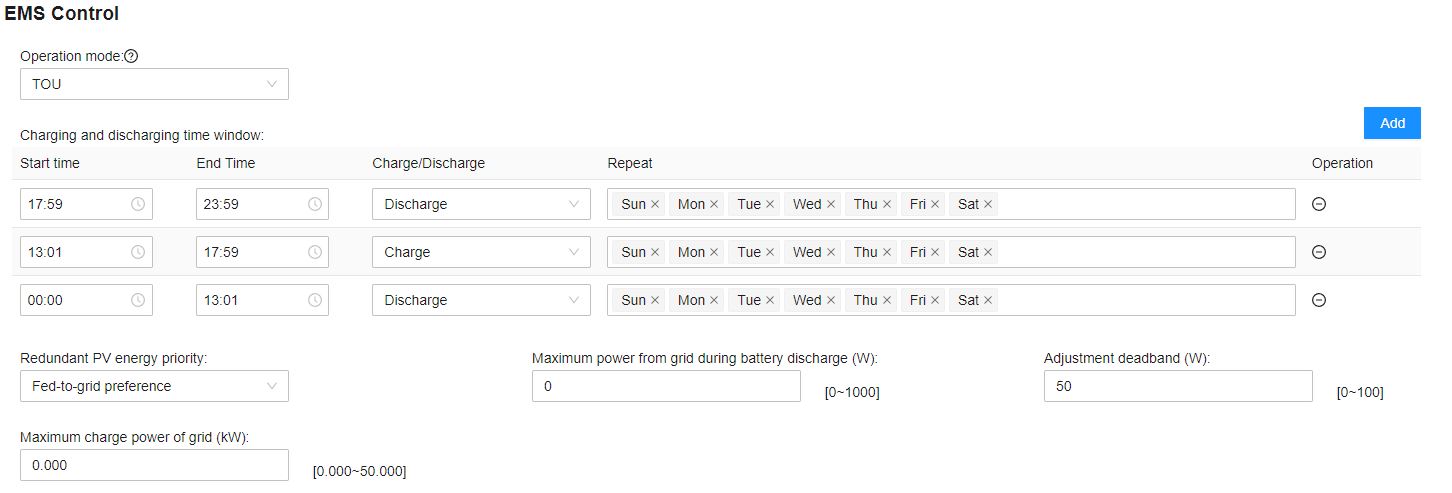
Task: Open Discharge dropdown in first row
Action: (480, 204)
